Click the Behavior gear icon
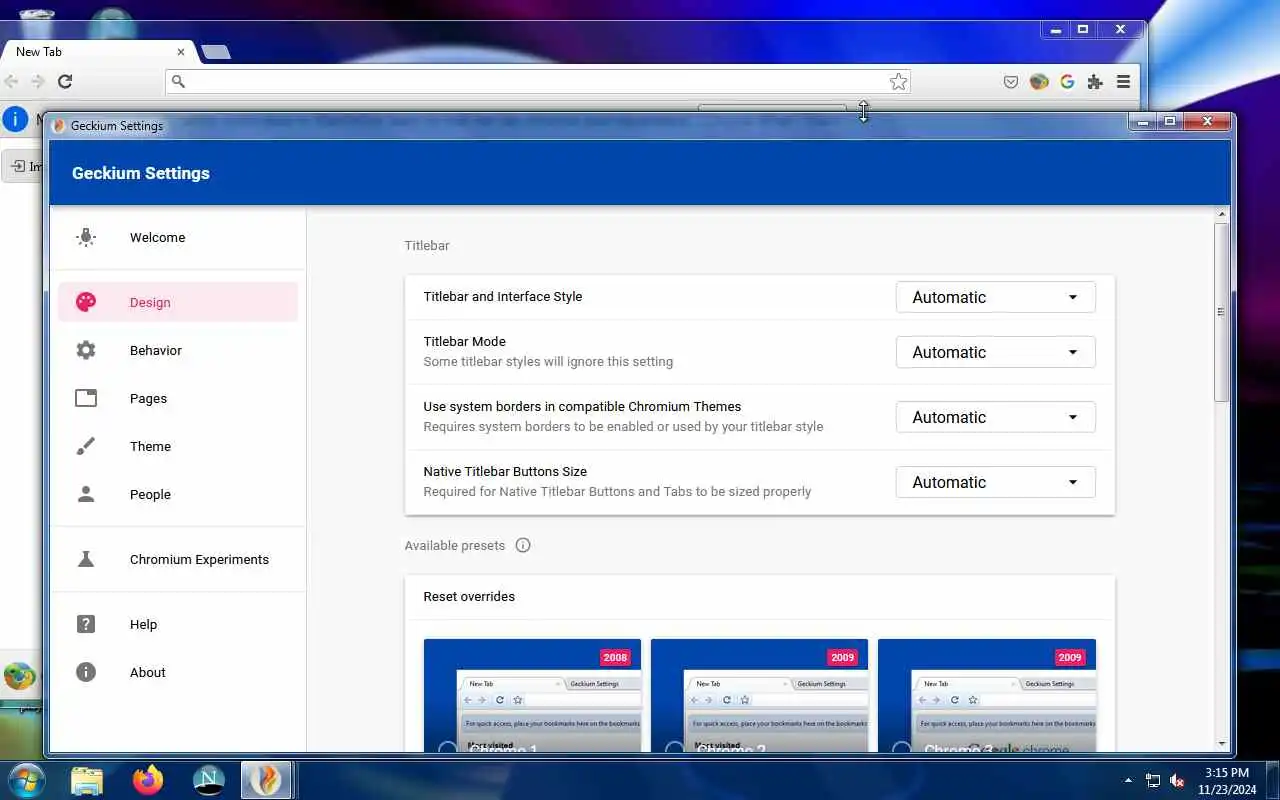1280x800 pixels. (86, 350)
